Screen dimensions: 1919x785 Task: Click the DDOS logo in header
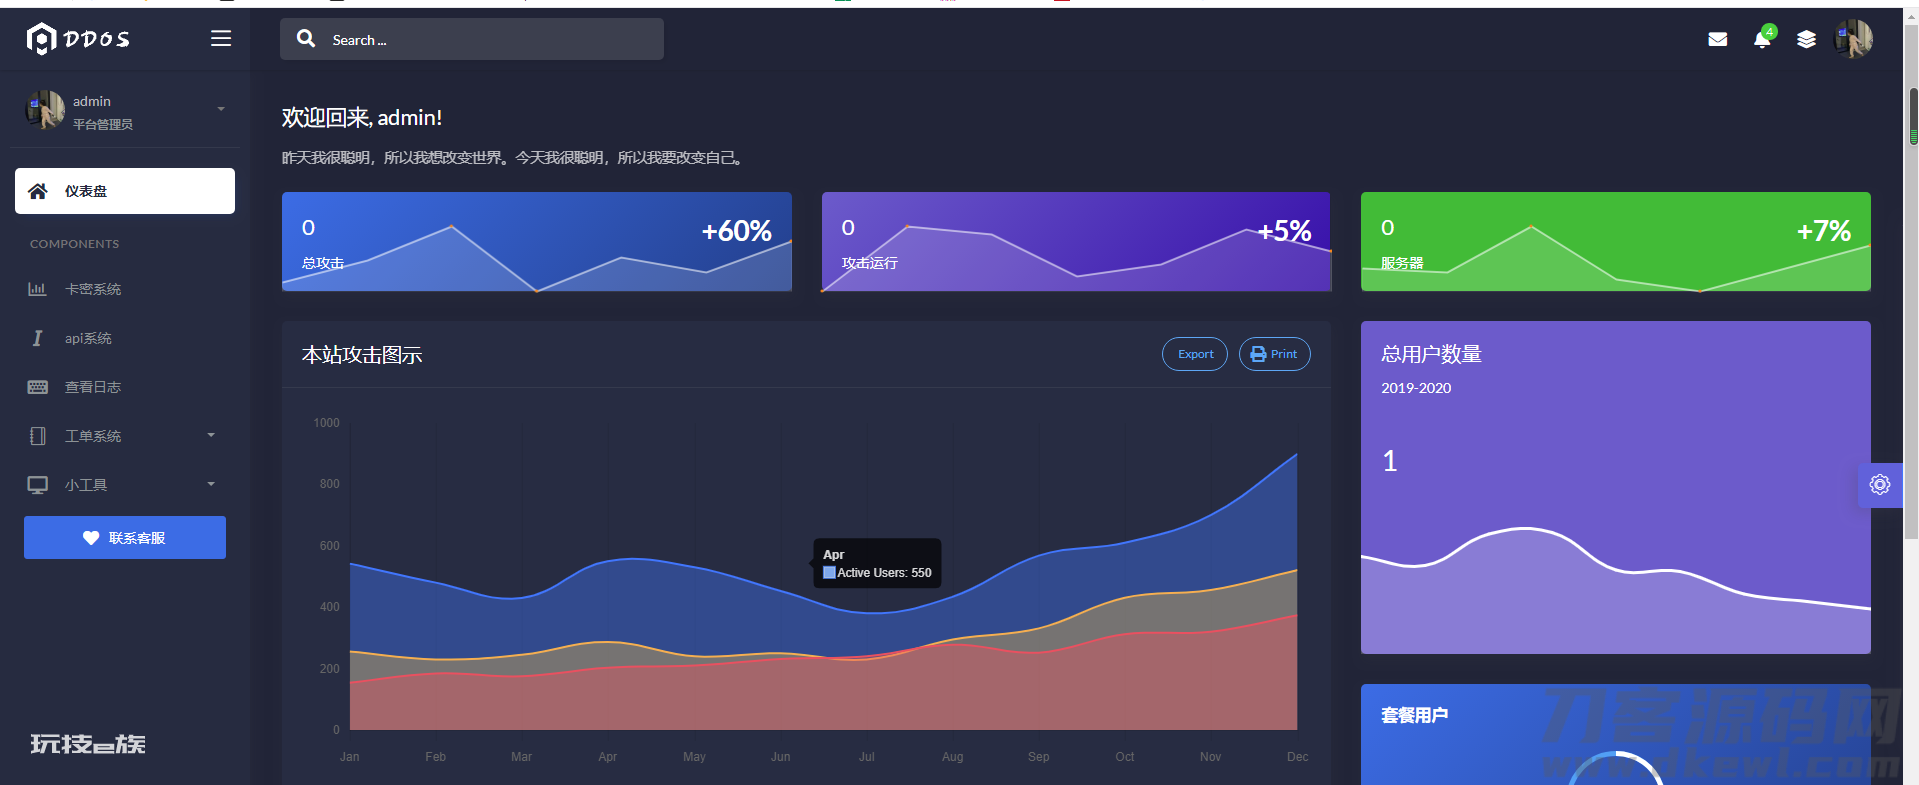click(78, 39)
